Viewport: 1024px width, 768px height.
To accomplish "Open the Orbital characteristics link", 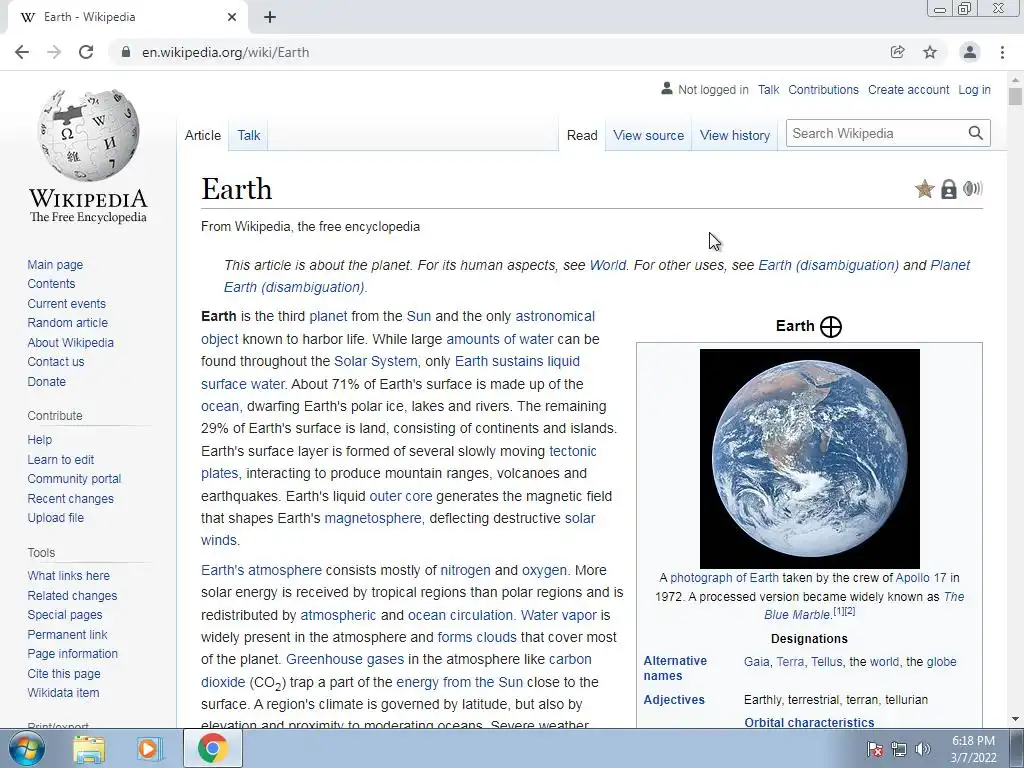I will click(809, 722).
